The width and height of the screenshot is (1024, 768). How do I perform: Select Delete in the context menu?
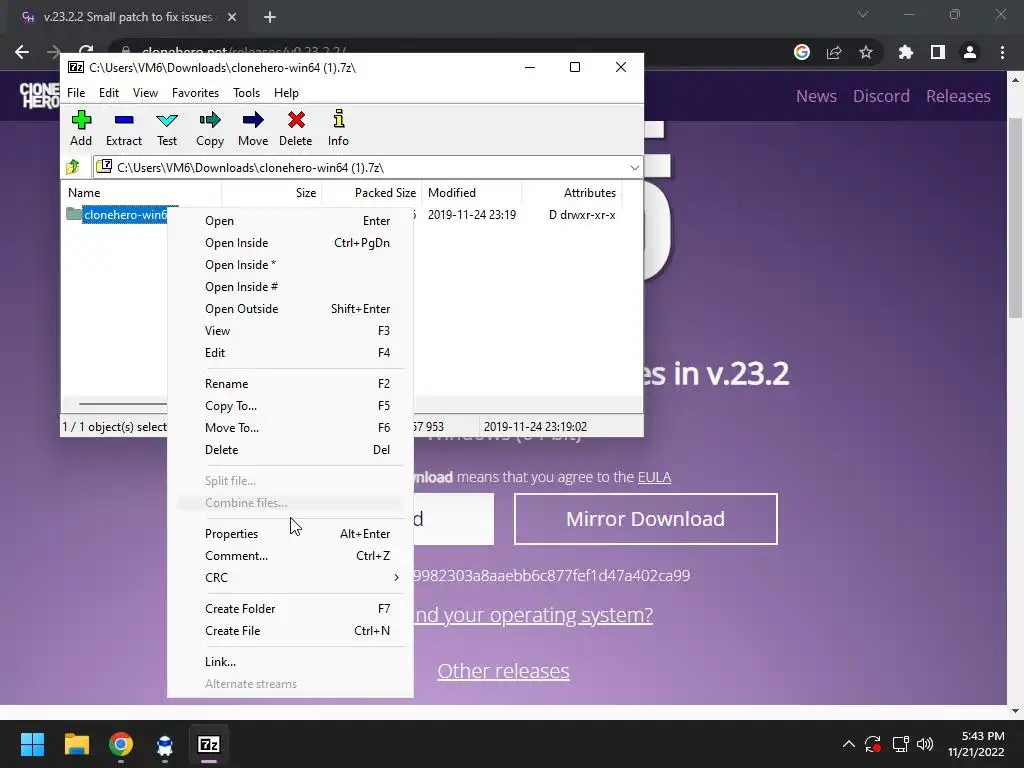tap(291, 450)
